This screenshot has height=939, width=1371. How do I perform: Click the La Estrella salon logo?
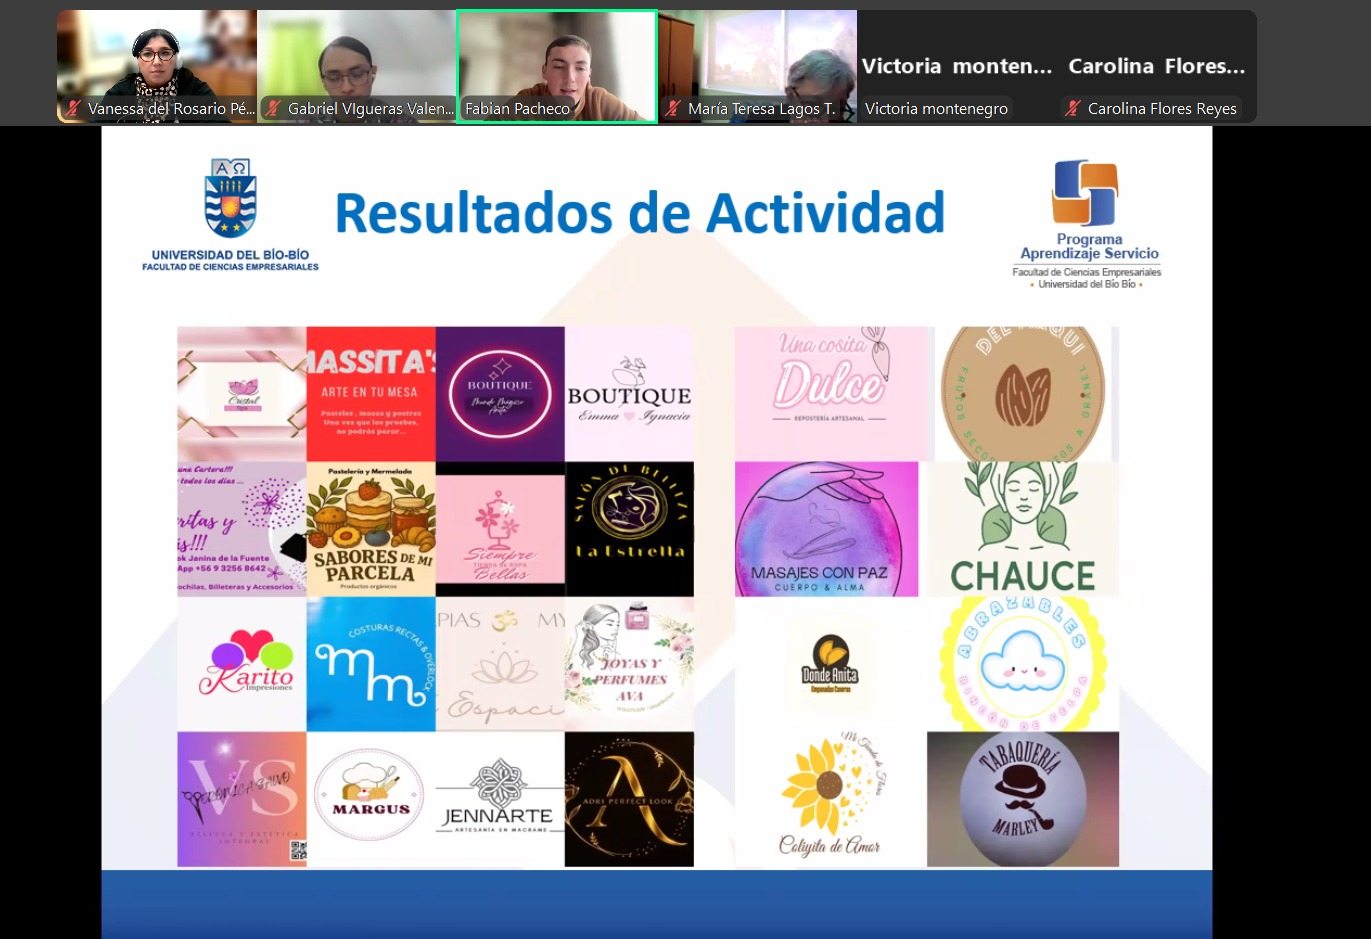tap(629, 529)
